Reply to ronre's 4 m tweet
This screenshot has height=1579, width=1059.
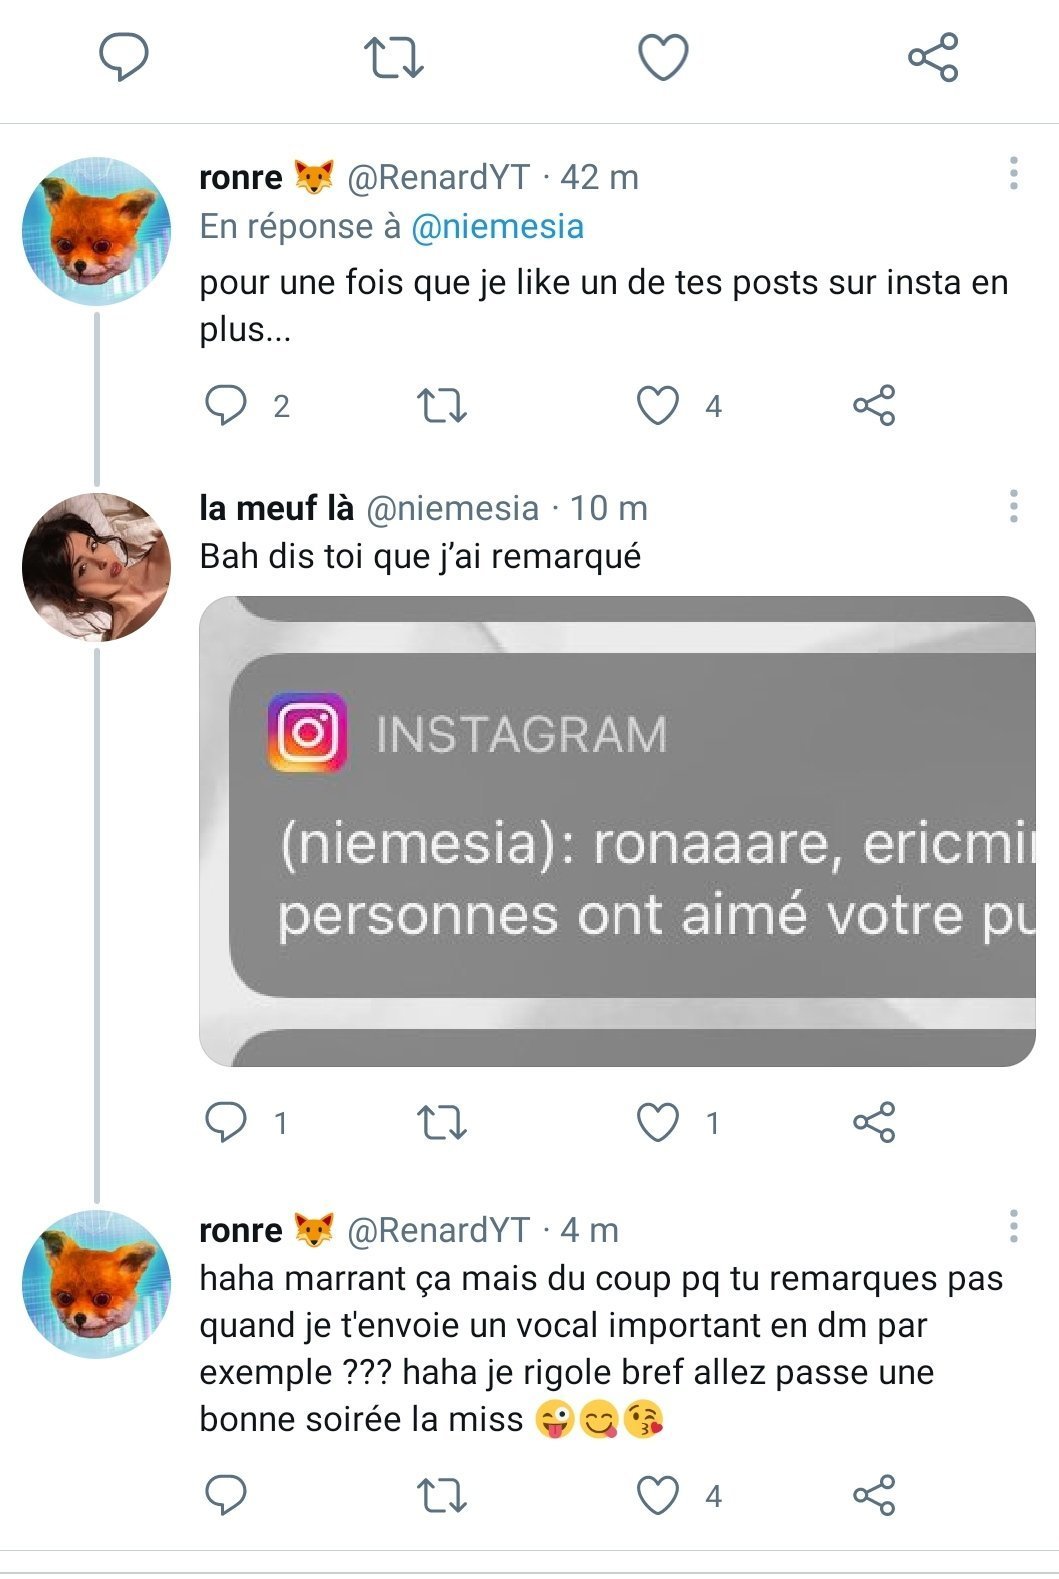click(226, 1496)
